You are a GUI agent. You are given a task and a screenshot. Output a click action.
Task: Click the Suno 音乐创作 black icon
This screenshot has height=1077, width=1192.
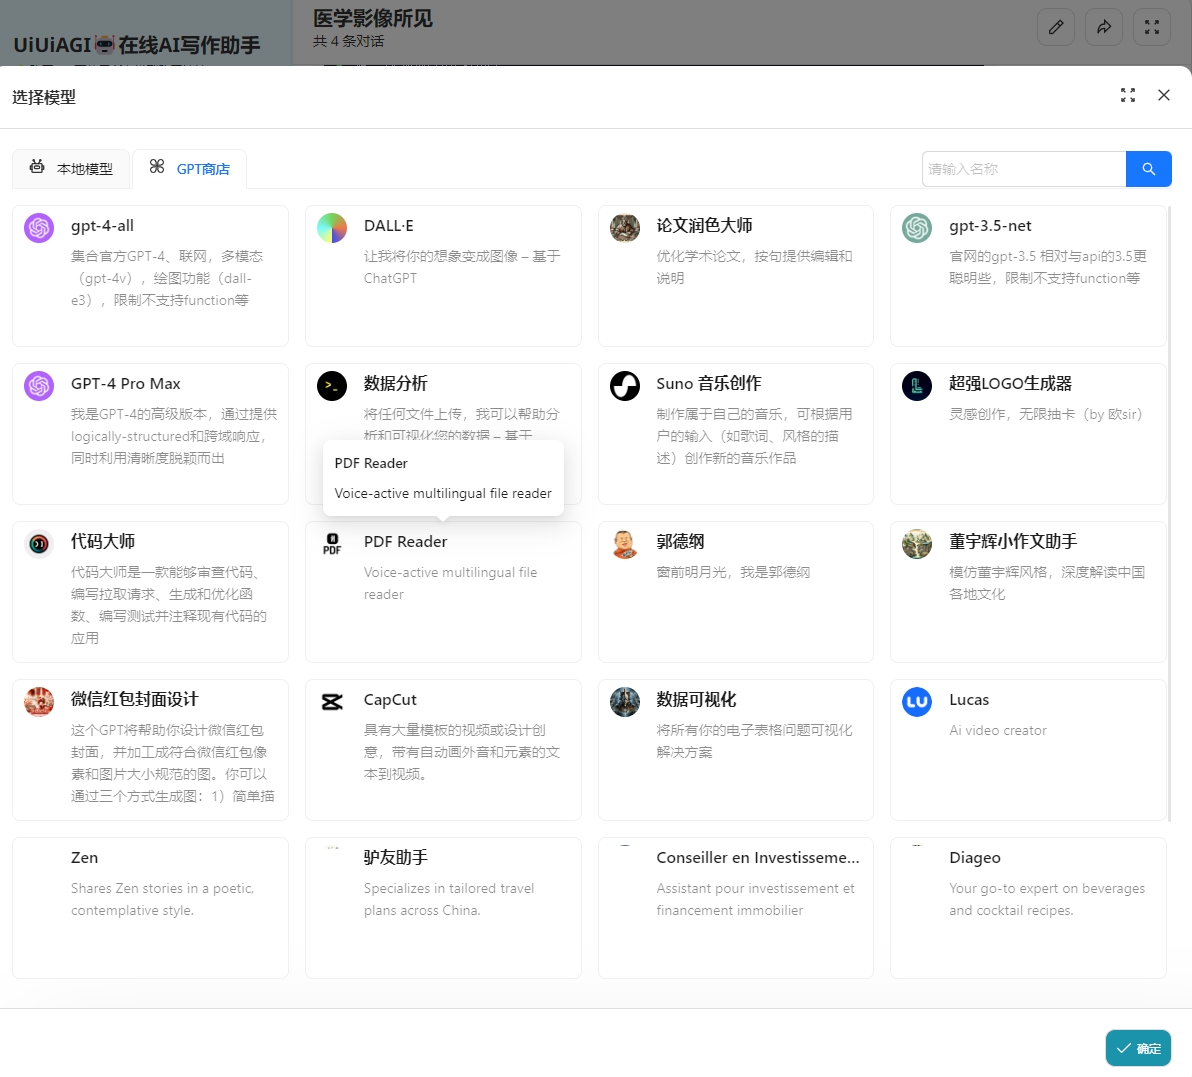coord(625,386)
